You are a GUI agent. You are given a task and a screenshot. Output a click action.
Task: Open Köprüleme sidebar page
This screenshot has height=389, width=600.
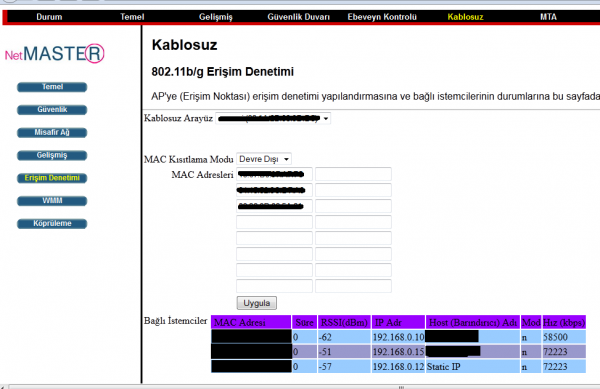52,223
